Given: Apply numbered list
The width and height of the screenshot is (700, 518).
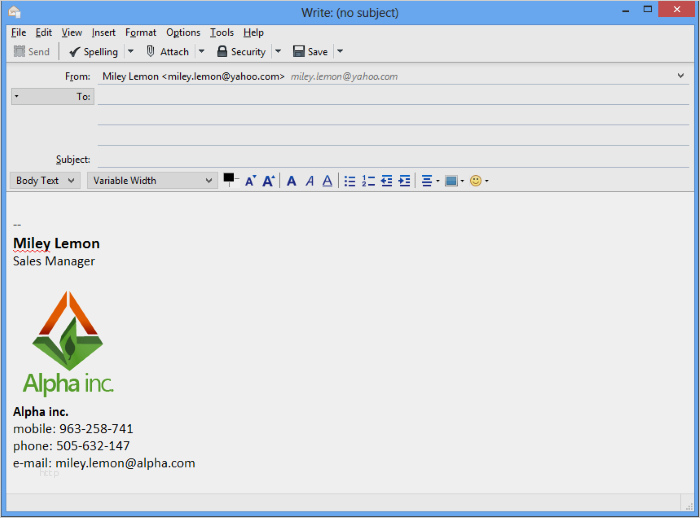Looking at the screenshot, I should [368, 181].
